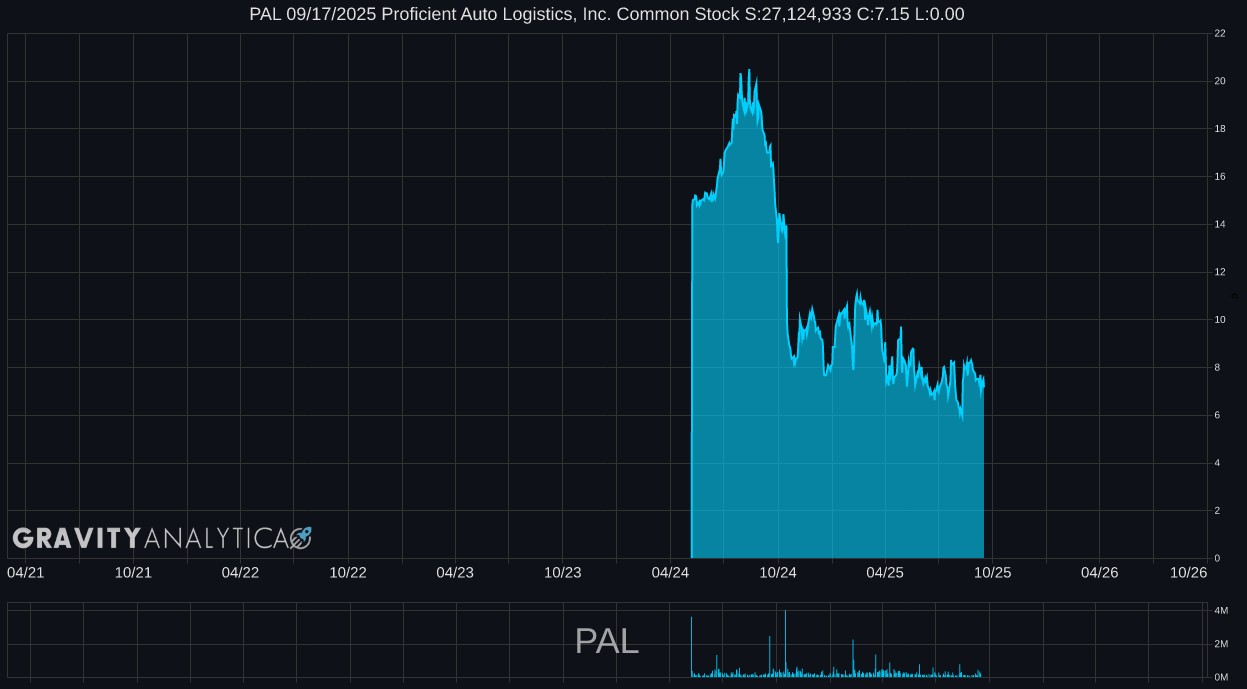Select the 10/25 date axis label
Viewport: 1247px width, 689px height.
pos(993,572)
